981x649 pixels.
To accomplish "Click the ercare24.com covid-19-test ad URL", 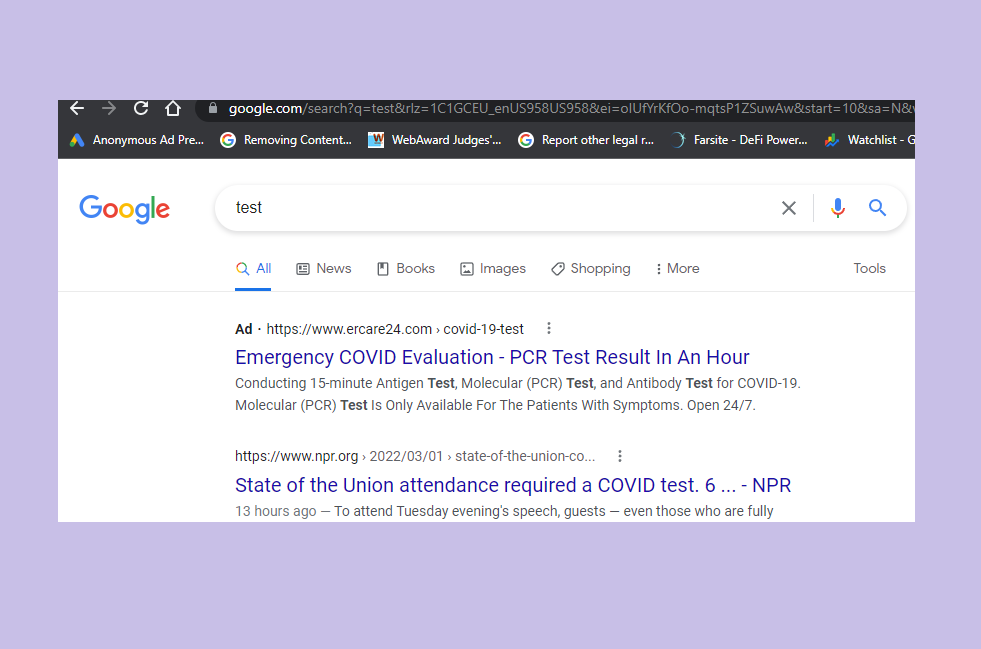I will point(395,329).
